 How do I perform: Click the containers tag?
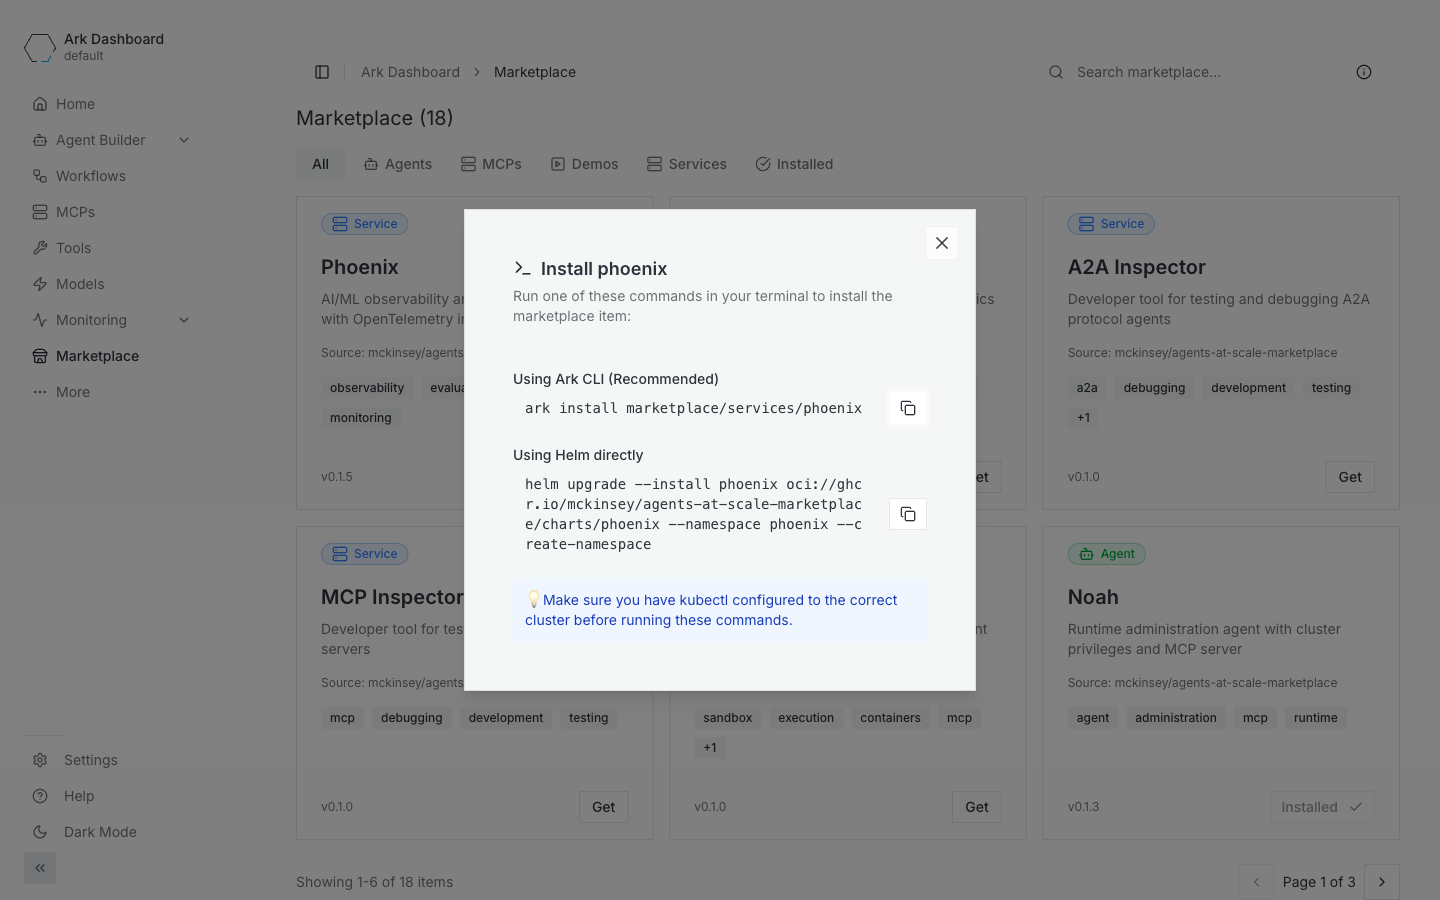[x=890, y=718]
